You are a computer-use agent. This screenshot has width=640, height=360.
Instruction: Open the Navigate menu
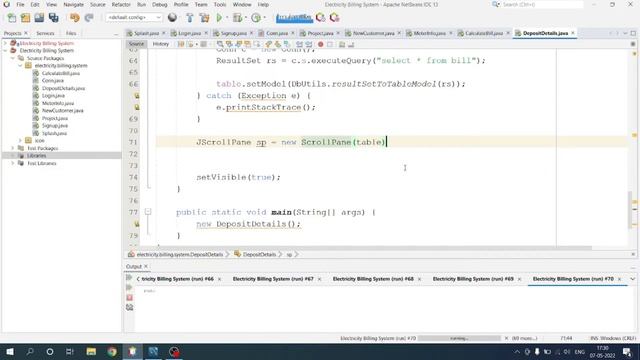click(x=73, y=4)
